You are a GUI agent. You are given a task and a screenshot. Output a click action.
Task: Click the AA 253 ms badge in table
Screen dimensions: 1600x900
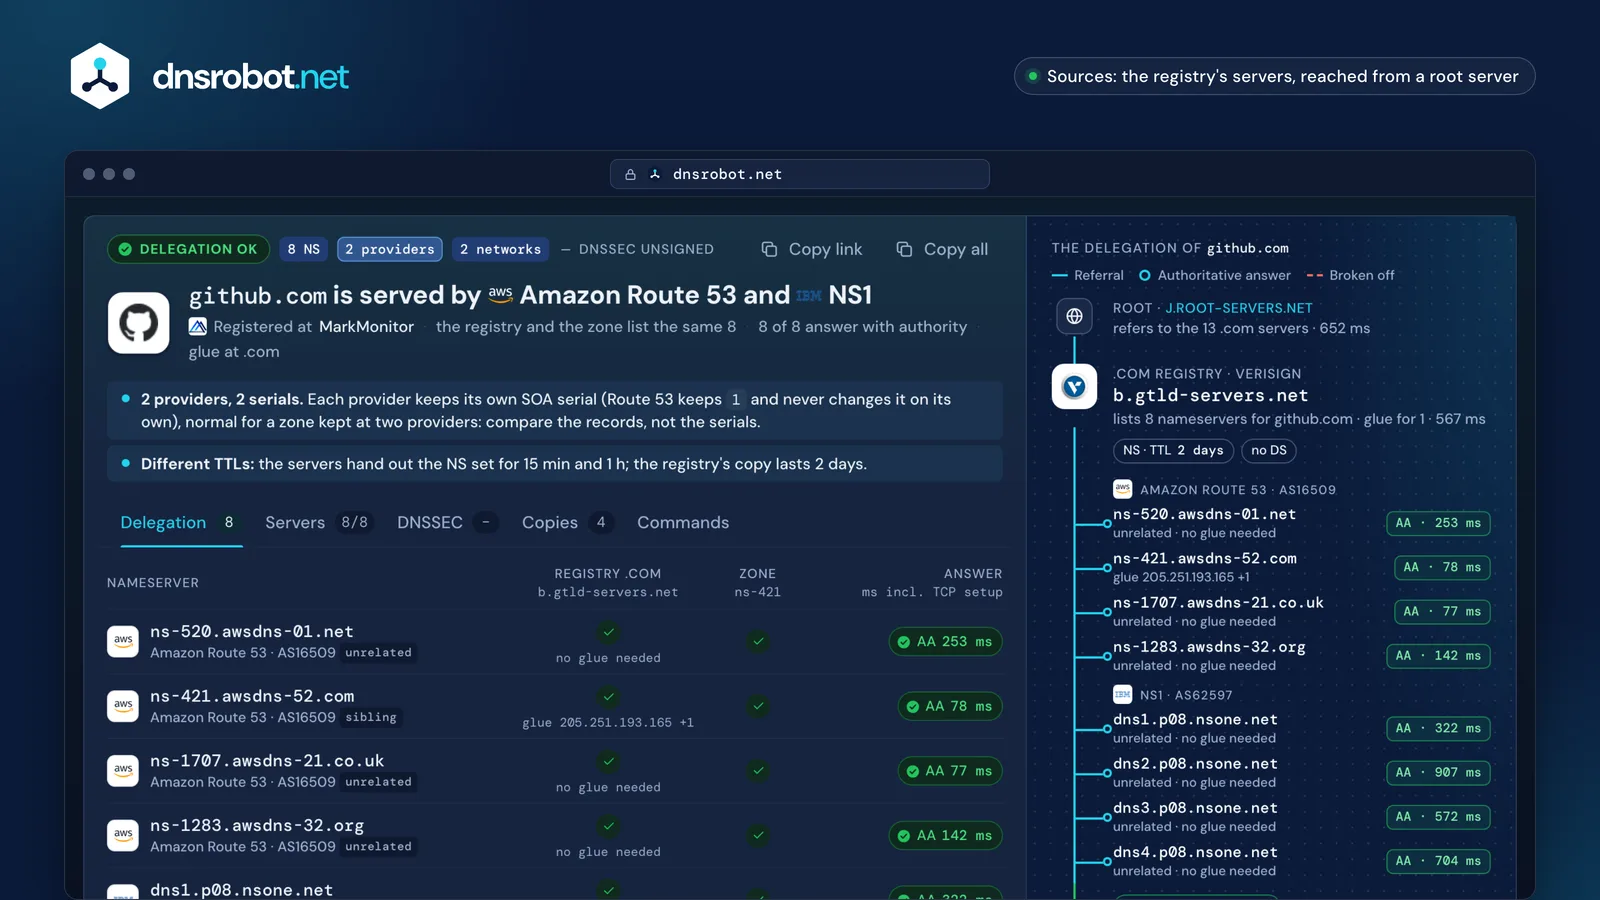coord(945,641)
